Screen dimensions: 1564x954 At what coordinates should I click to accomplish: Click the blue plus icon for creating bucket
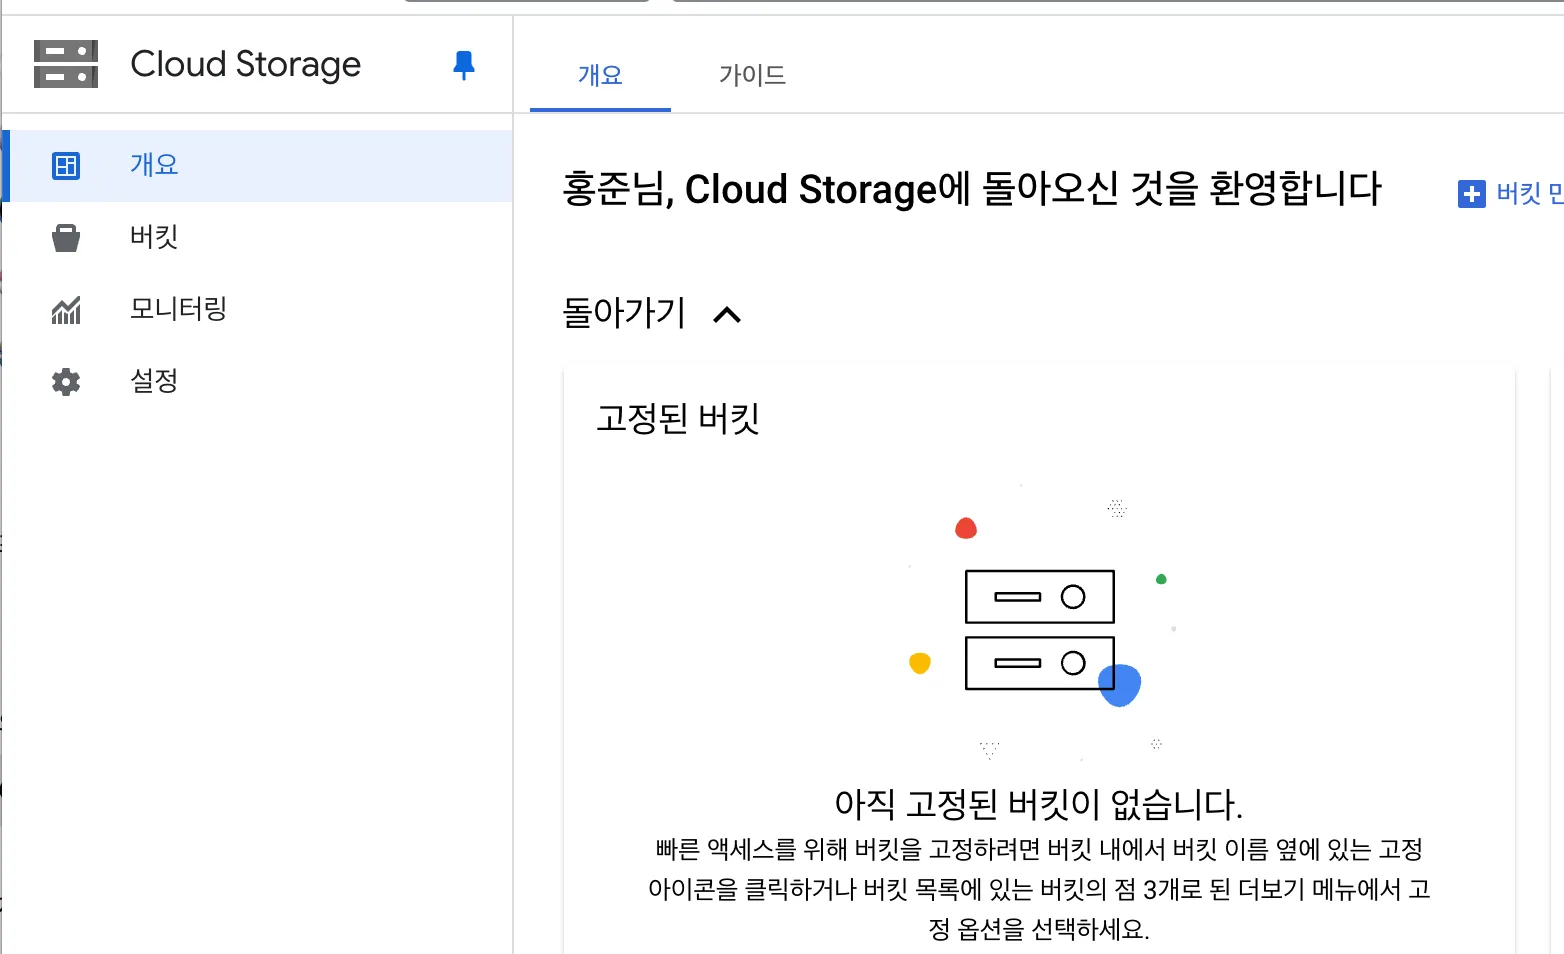click(x=1472, y=194)
